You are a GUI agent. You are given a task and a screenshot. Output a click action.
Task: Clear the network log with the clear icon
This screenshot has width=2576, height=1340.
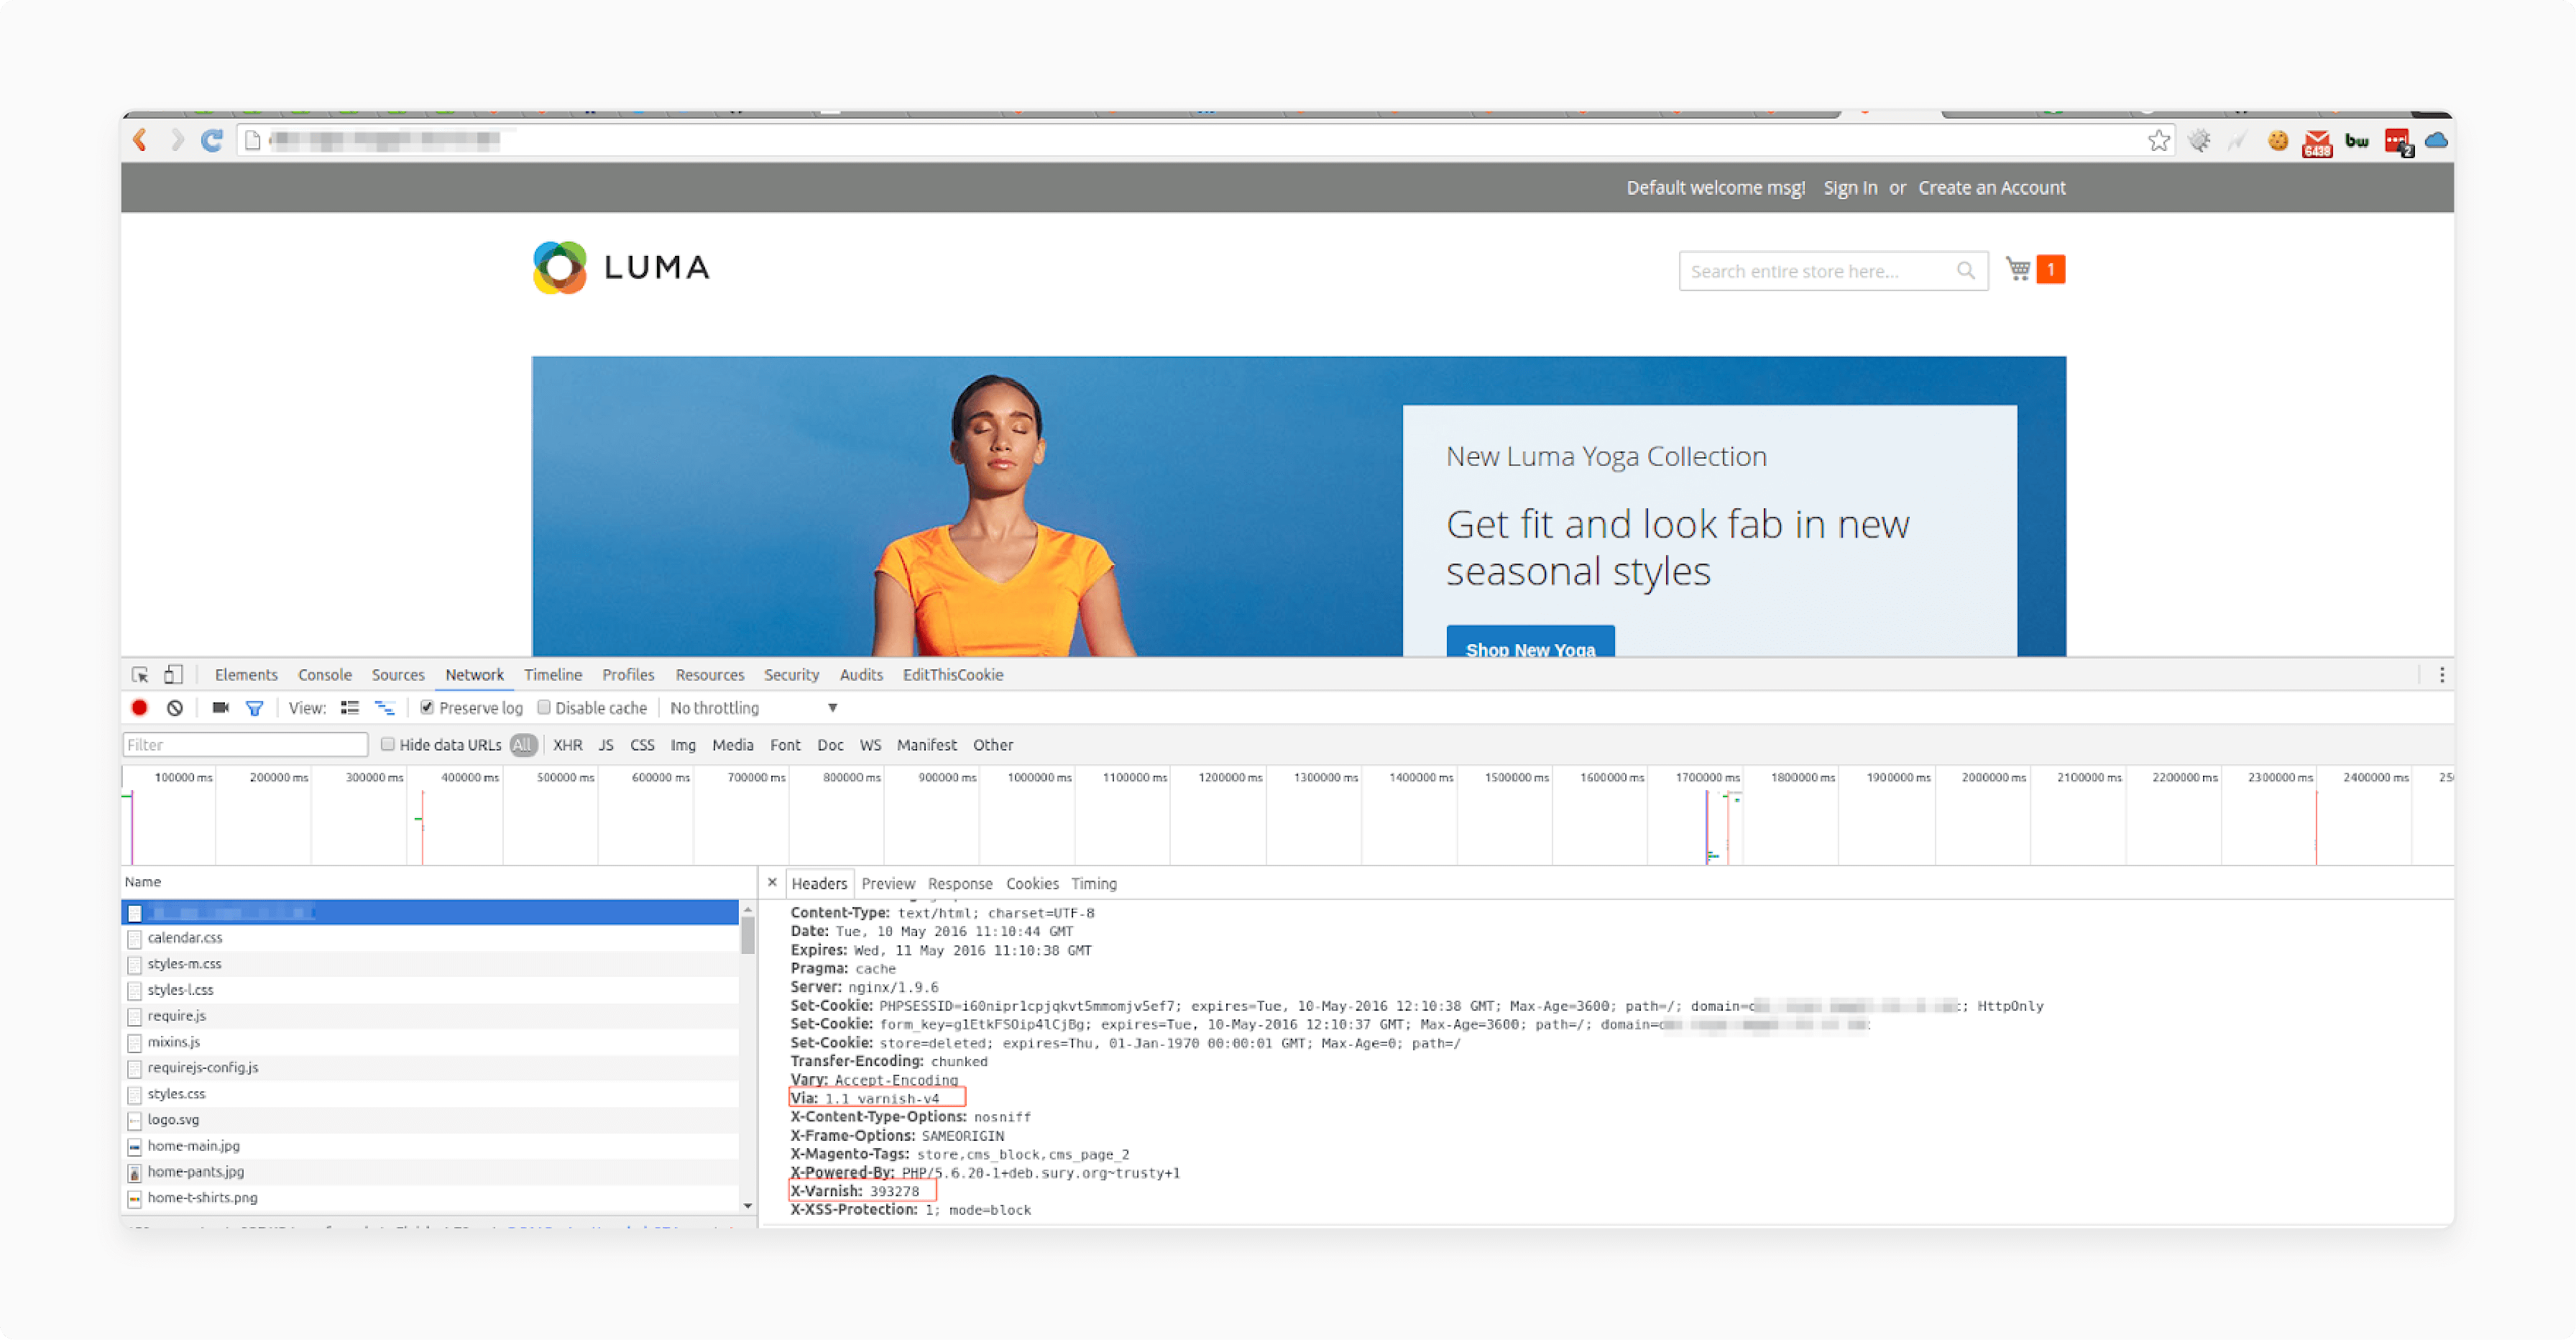[x=175, y=708]
